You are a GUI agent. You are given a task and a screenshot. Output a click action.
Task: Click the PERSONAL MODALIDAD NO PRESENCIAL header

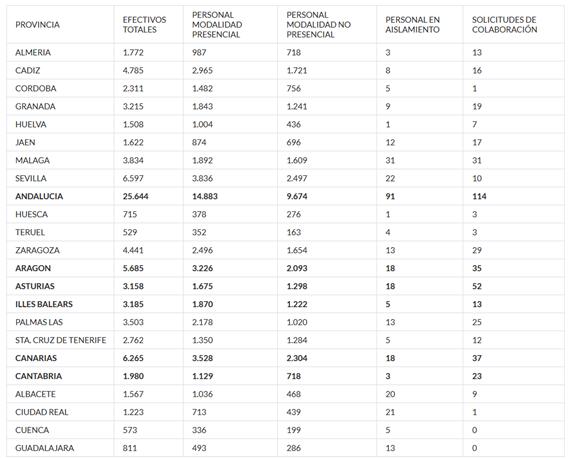click(319, 25)
